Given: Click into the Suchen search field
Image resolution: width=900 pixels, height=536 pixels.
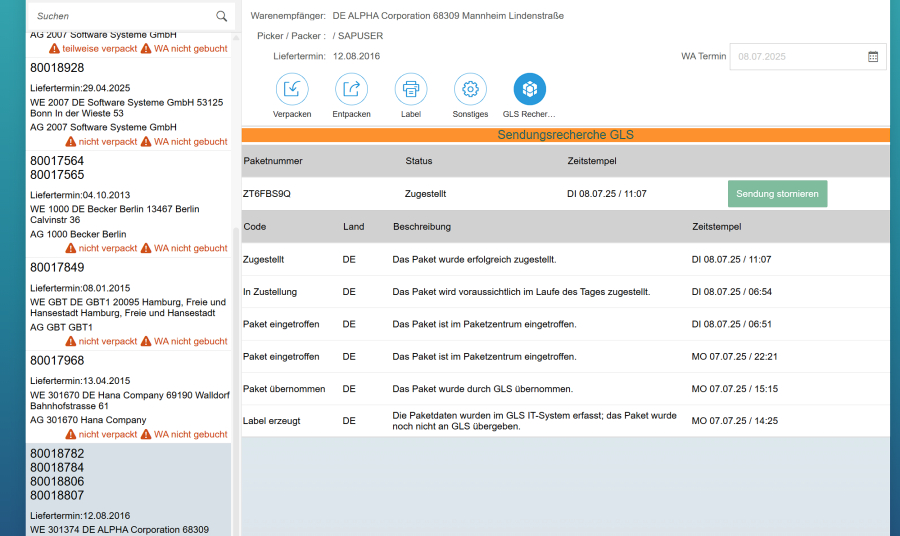Looking at the screenshot, I should (x=120, y=17).
